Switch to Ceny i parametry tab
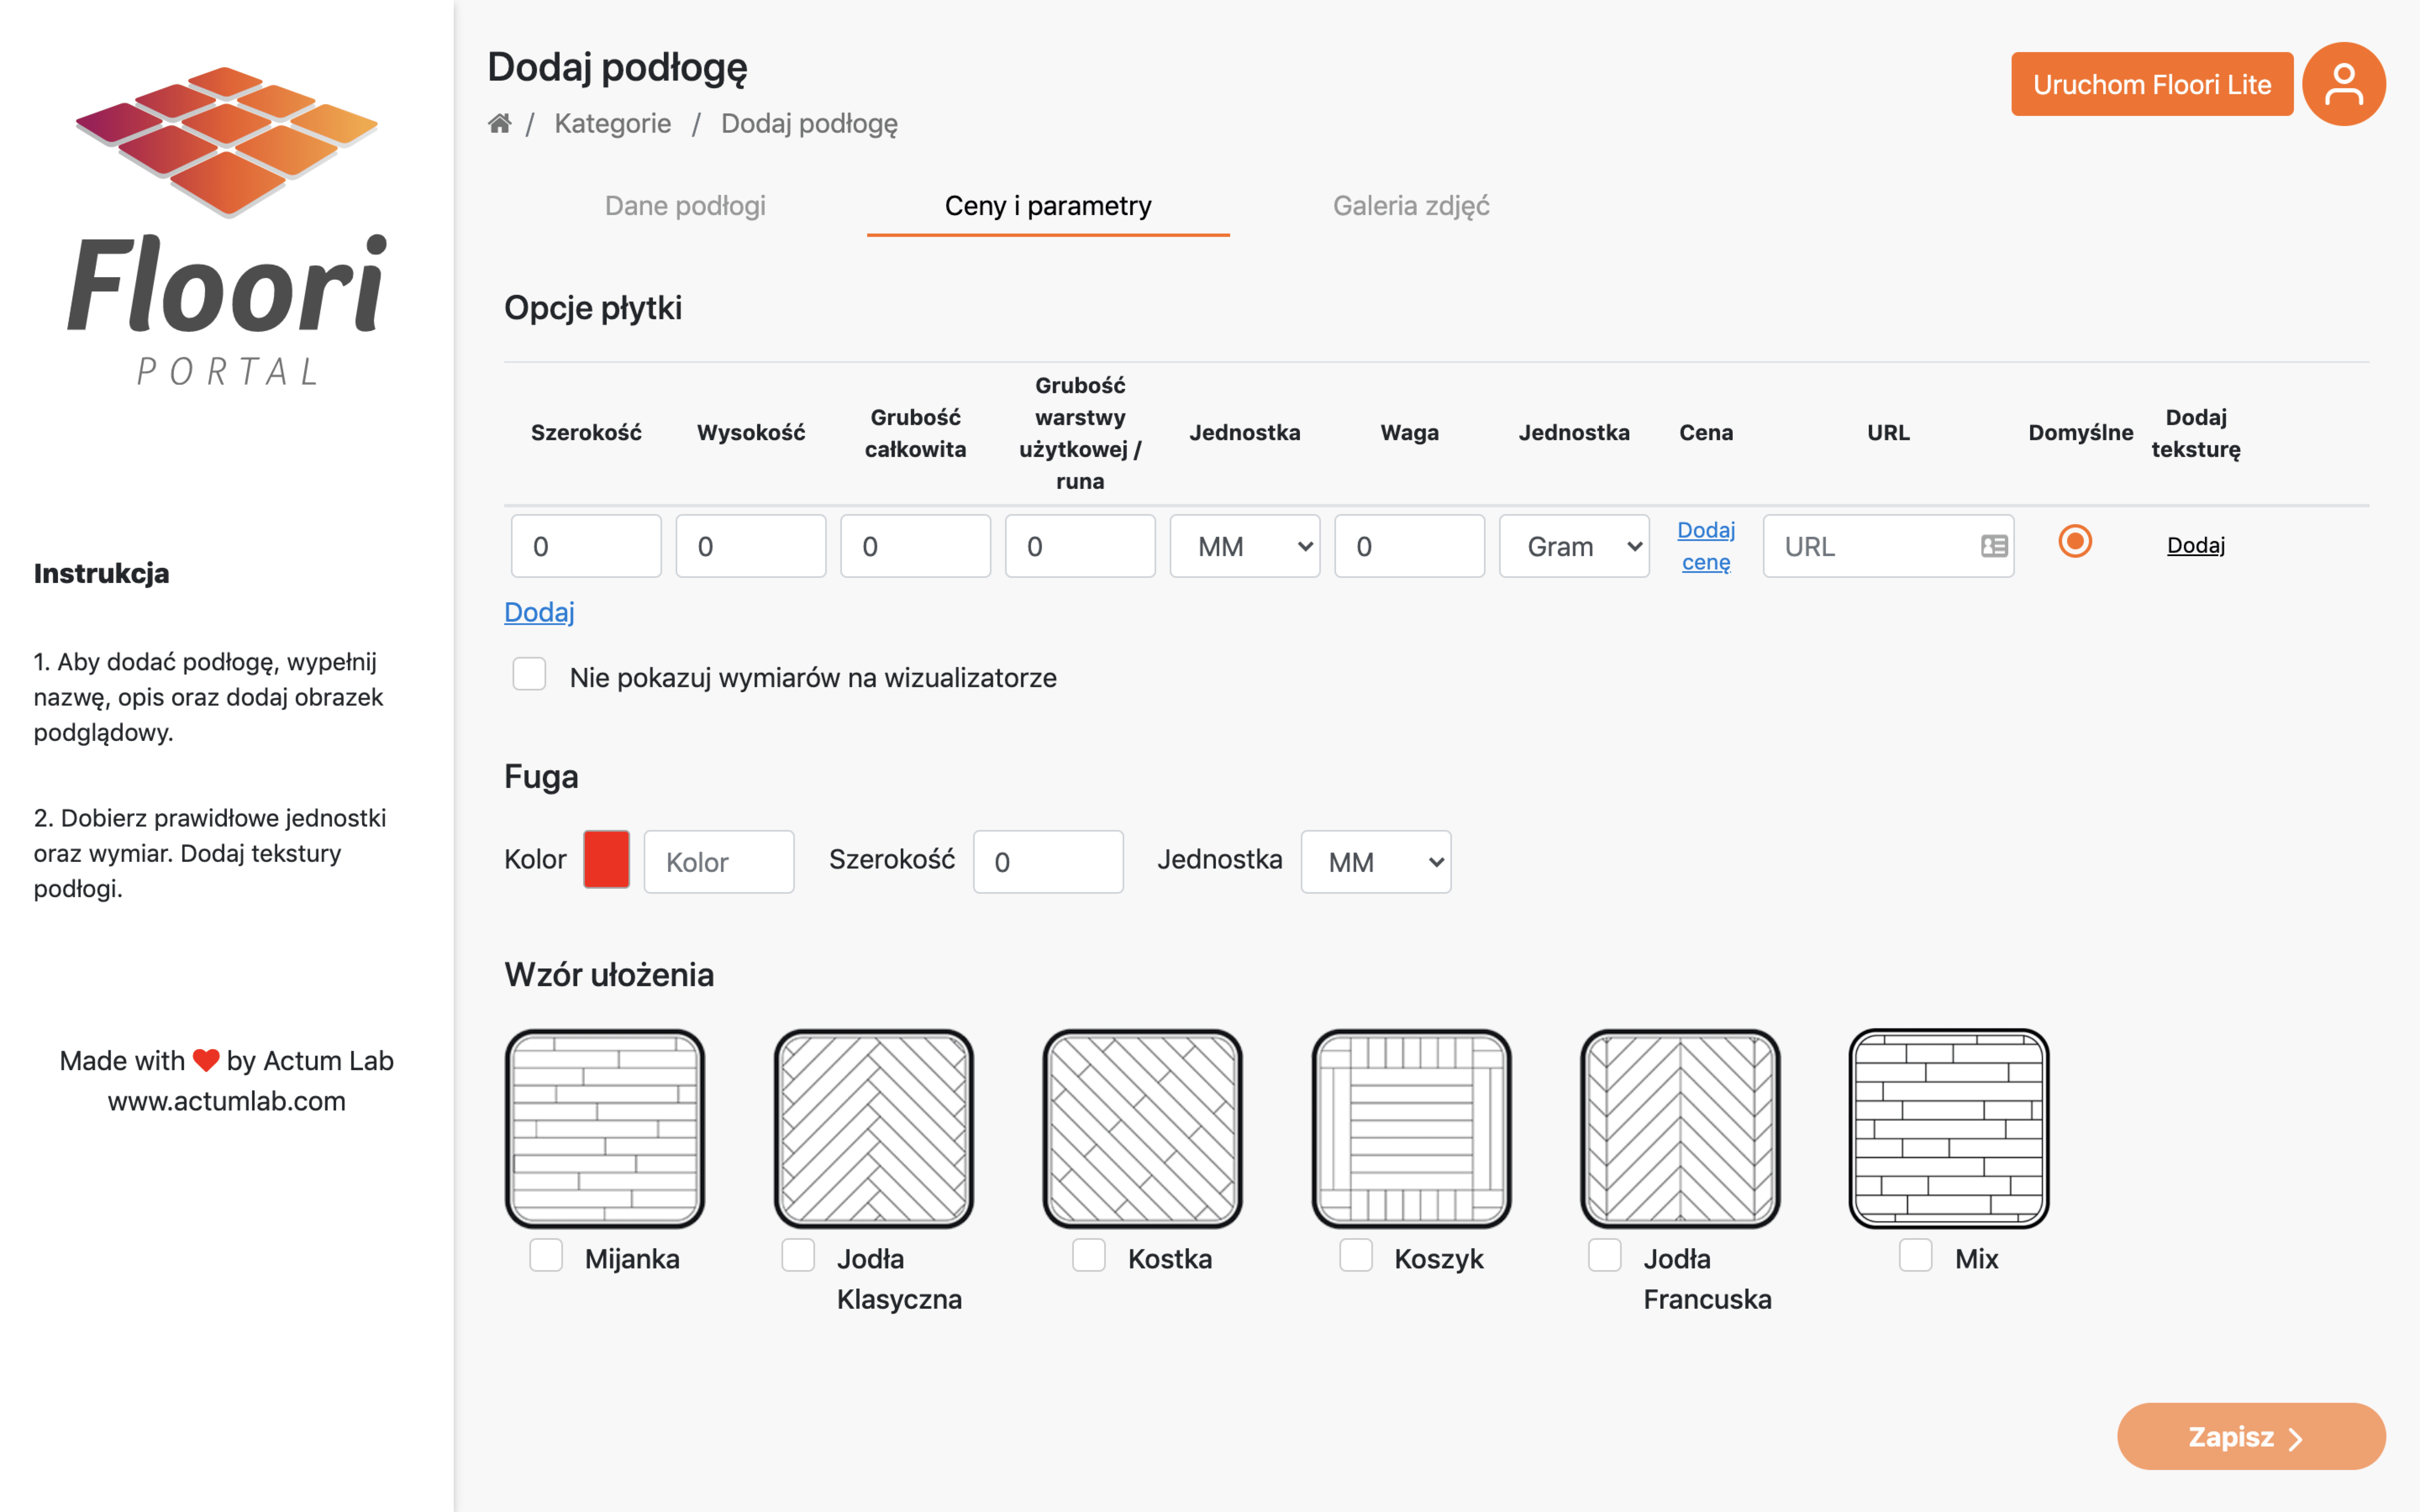 (x=1048, y=206)
